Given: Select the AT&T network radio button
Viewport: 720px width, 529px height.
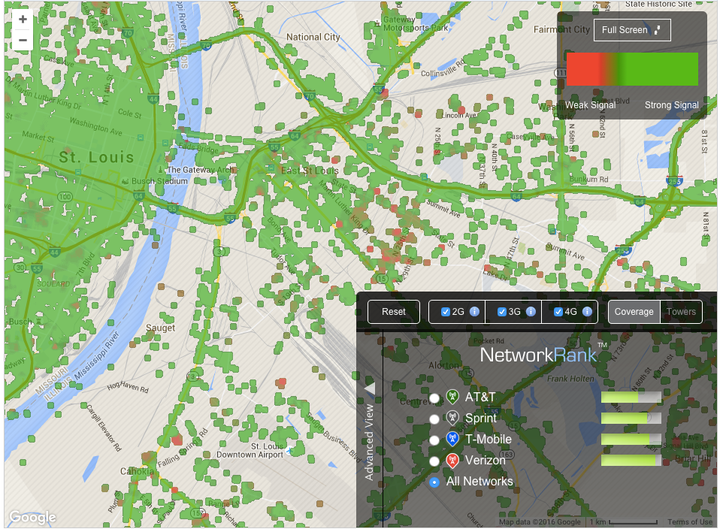Looking at the screenshot, I should click(x=434, y=398).
